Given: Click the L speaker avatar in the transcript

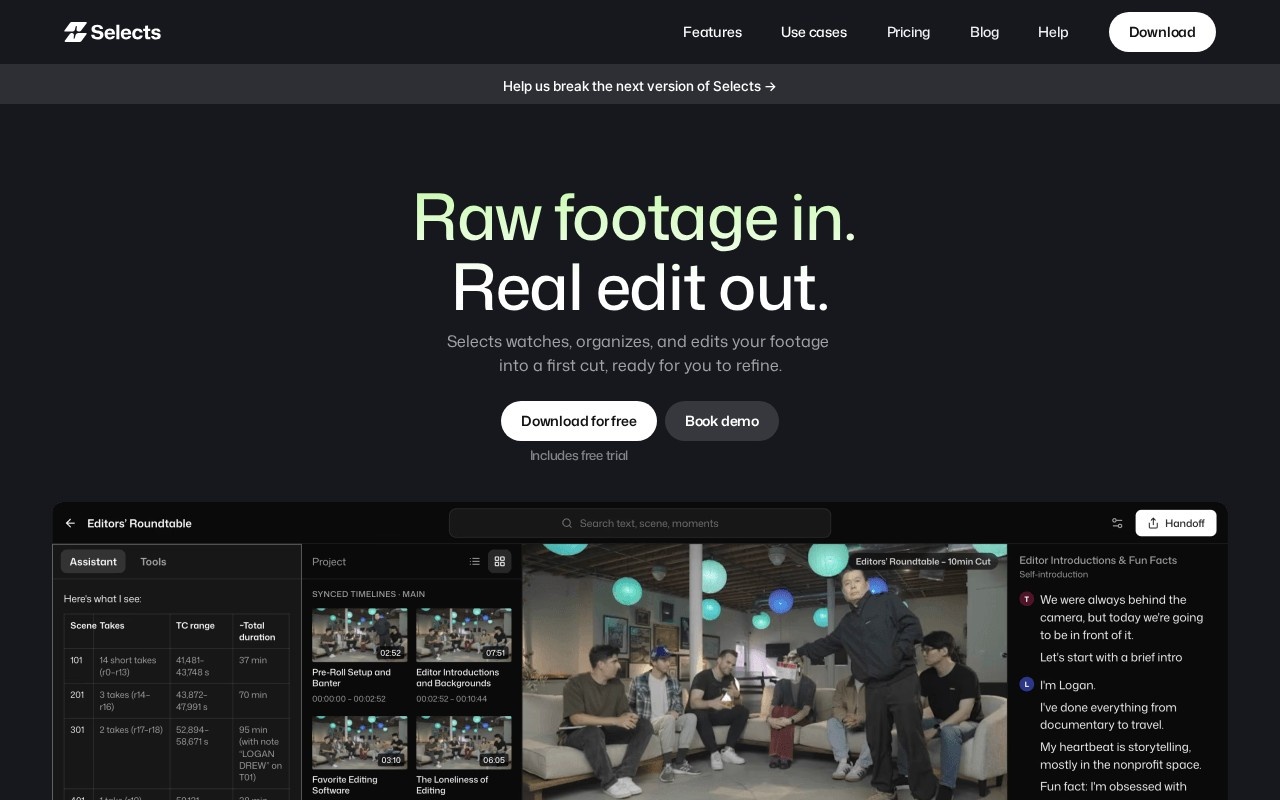Looking at the screenshot, I should tap(1026, 684).
